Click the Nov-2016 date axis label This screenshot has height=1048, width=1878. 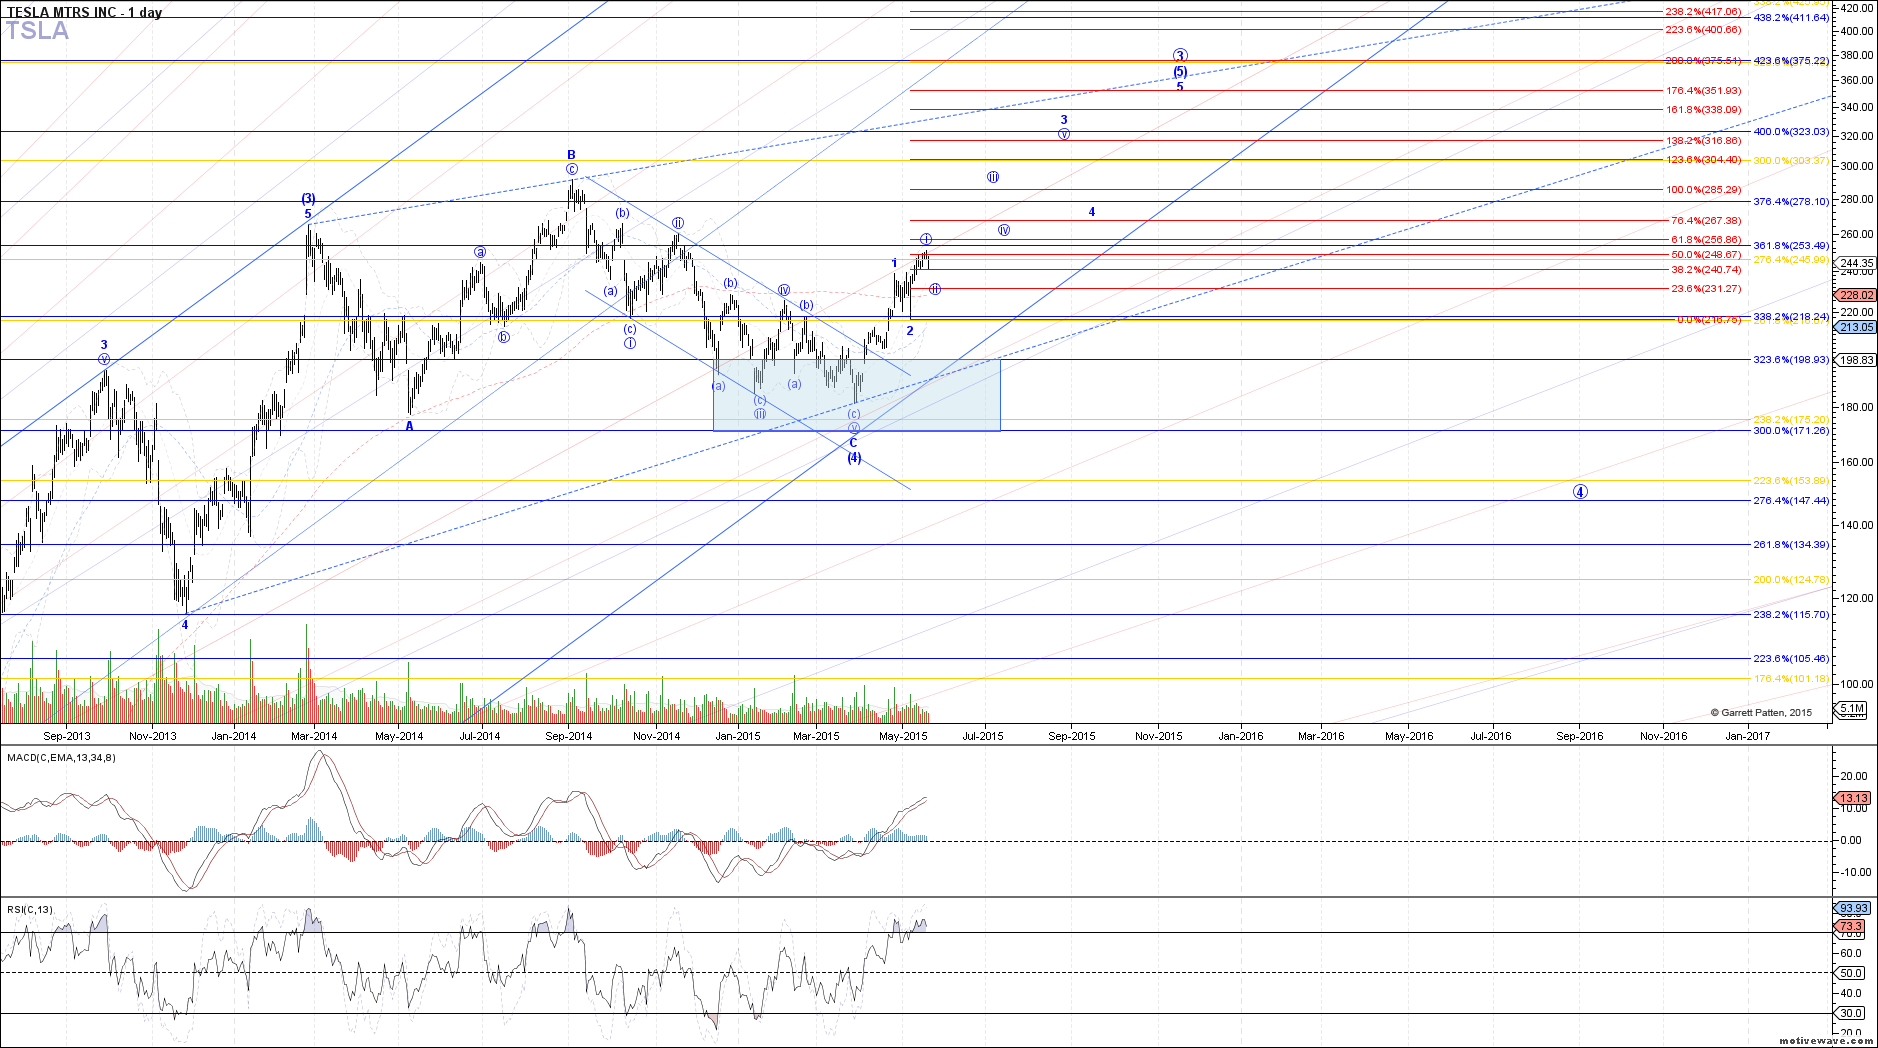click(x=1664, y=736)
